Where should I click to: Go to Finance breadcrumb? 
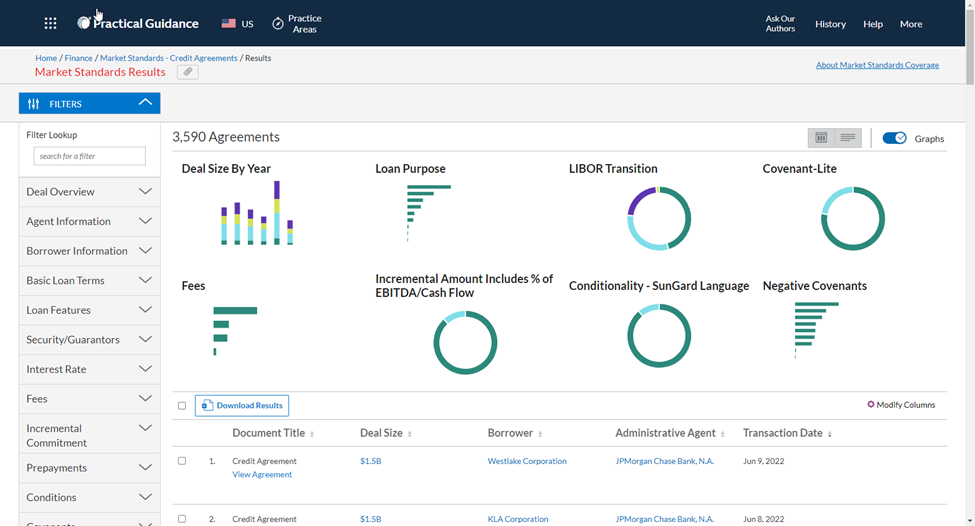pyautogui.click(x=78, y=58)
